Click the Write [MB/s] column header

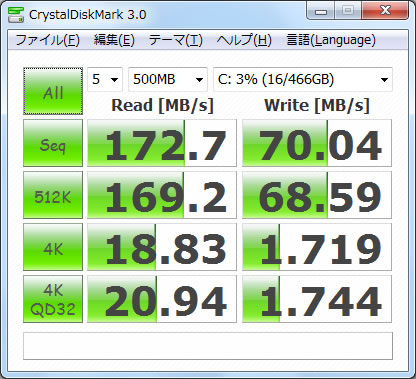click(x=317, y=105)
